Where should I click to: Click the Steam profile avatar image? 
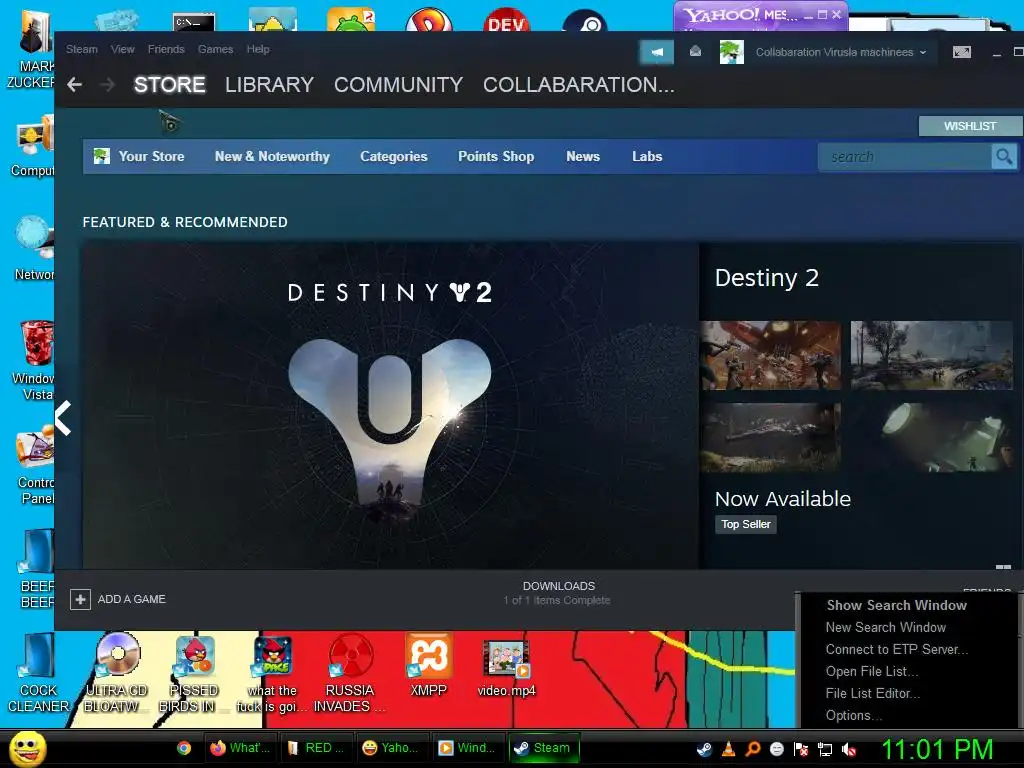point(731,52)
